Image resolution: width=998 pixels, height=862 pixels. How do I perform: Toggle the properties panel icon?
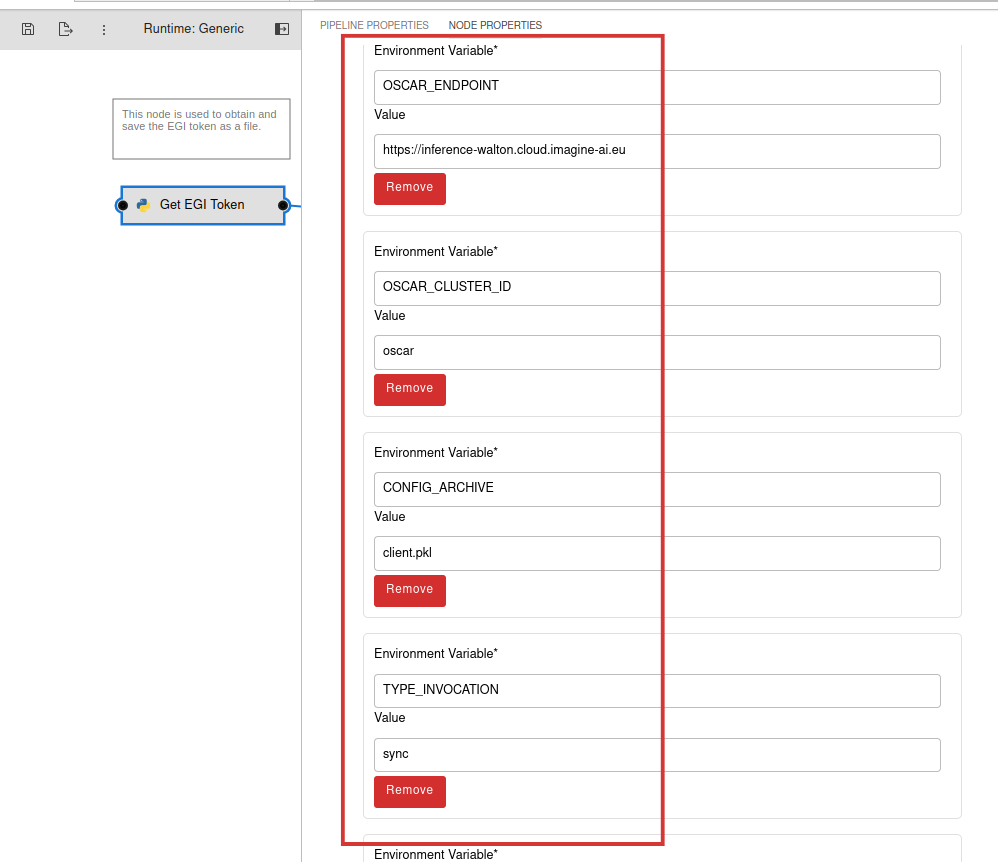coord(282,29)
